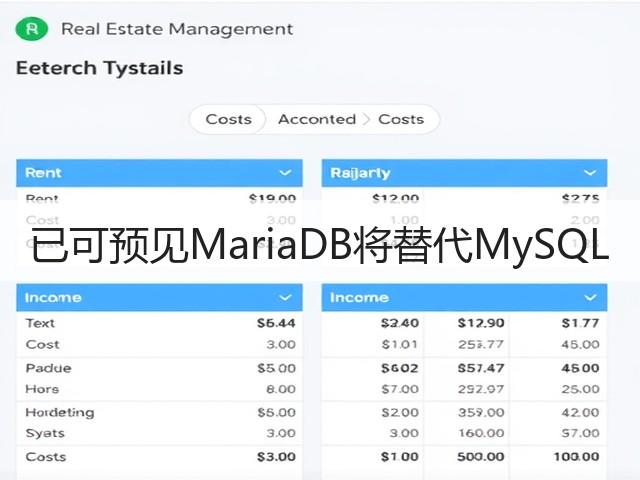Click the $1.77 cell in right Income table
The image size is (640, 480).
pos(580,323)
